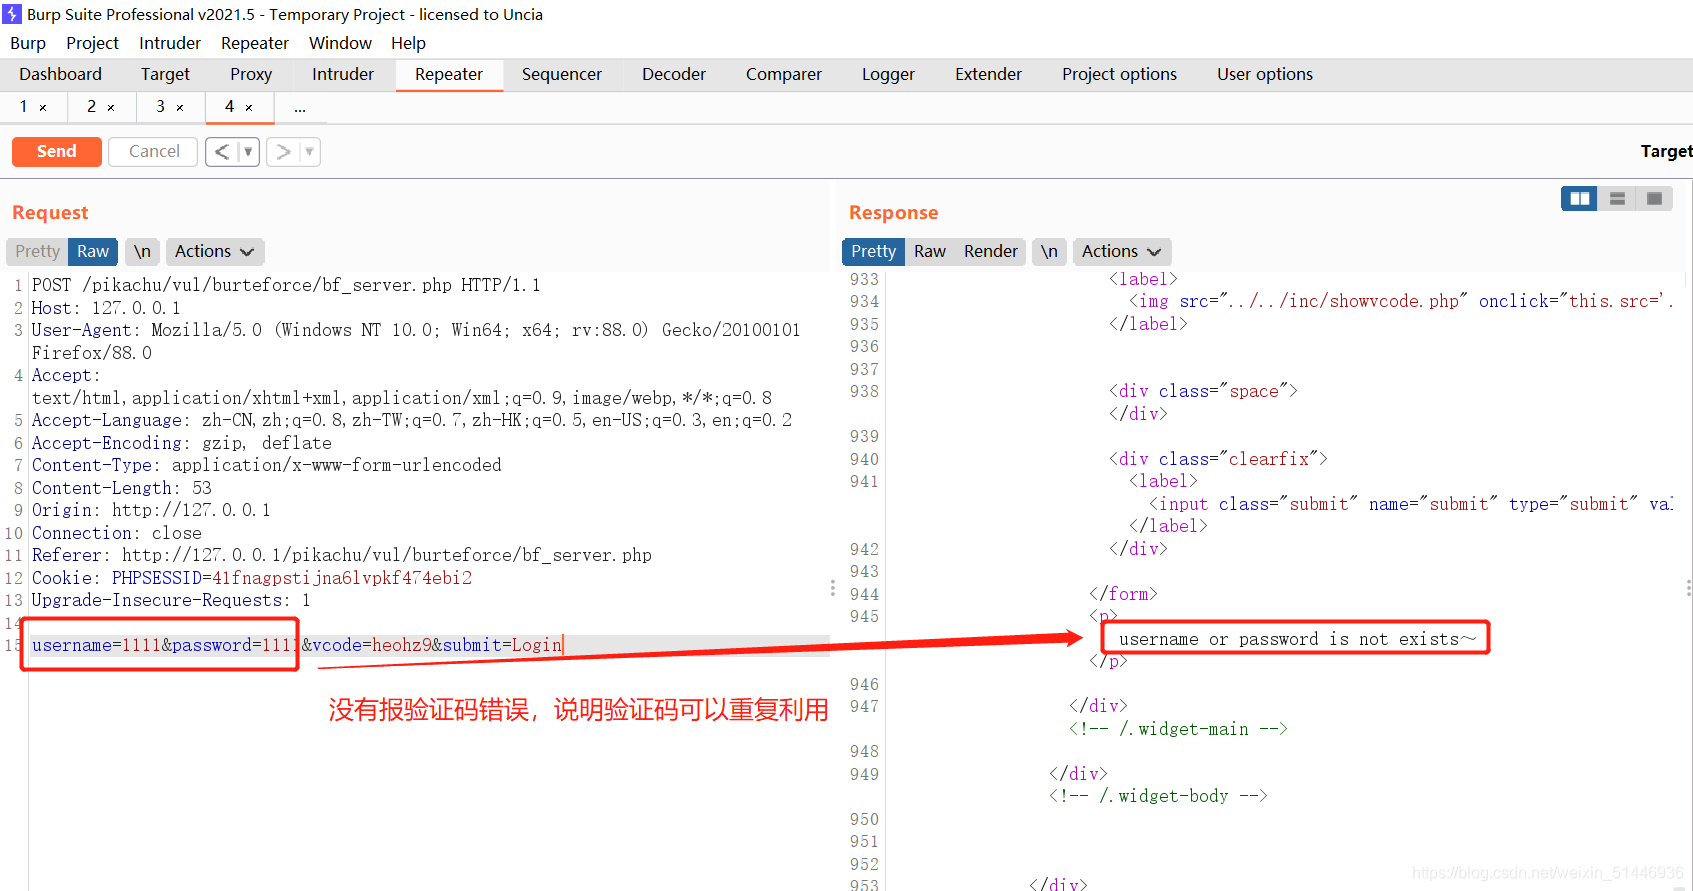
Task: Click the User-Agent header line
Action: point(416,341)
